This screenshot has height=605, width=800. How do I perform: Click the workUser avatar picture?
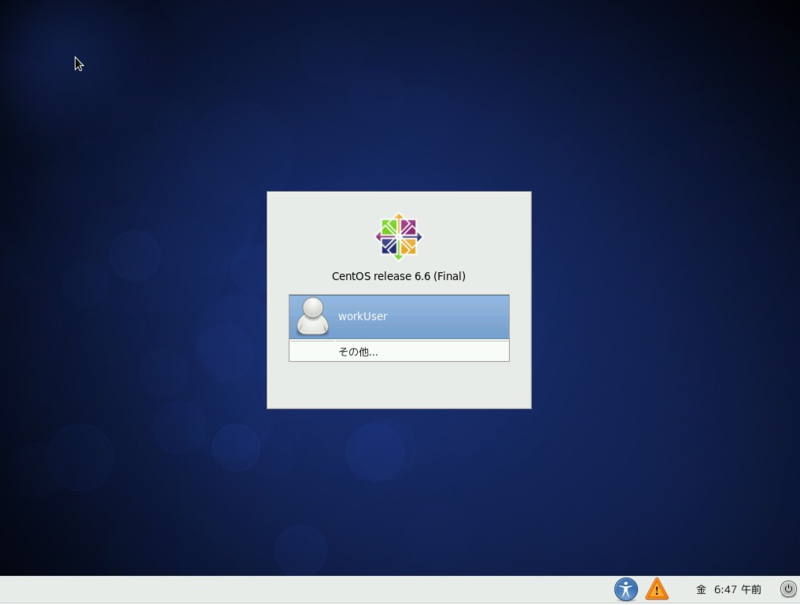tap(313, 317)
